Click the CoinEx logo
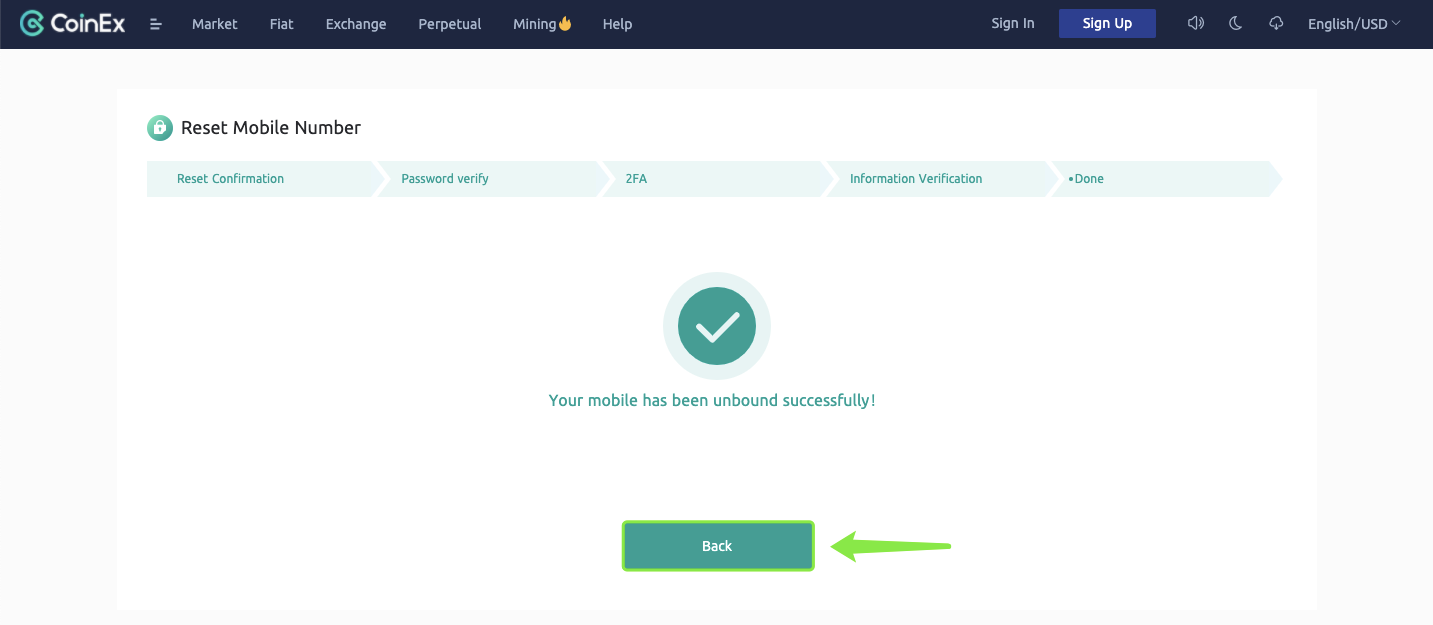This screenshot has height=625, width=1433. coord(72,24)
